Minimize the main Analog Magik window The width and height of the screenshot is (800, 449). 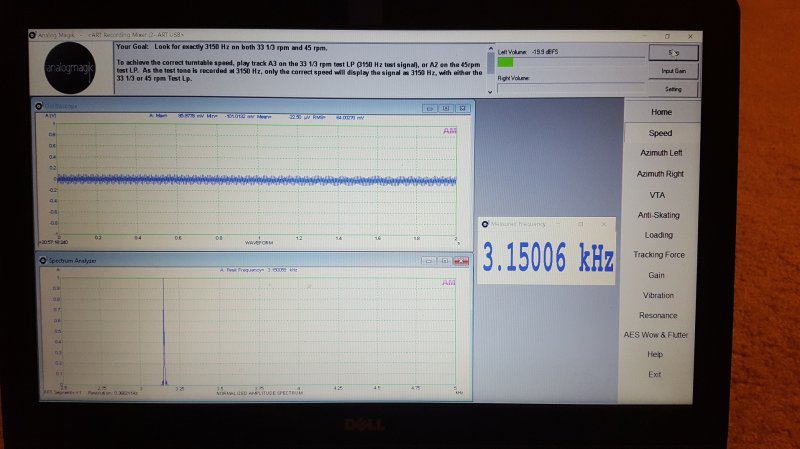644,36
